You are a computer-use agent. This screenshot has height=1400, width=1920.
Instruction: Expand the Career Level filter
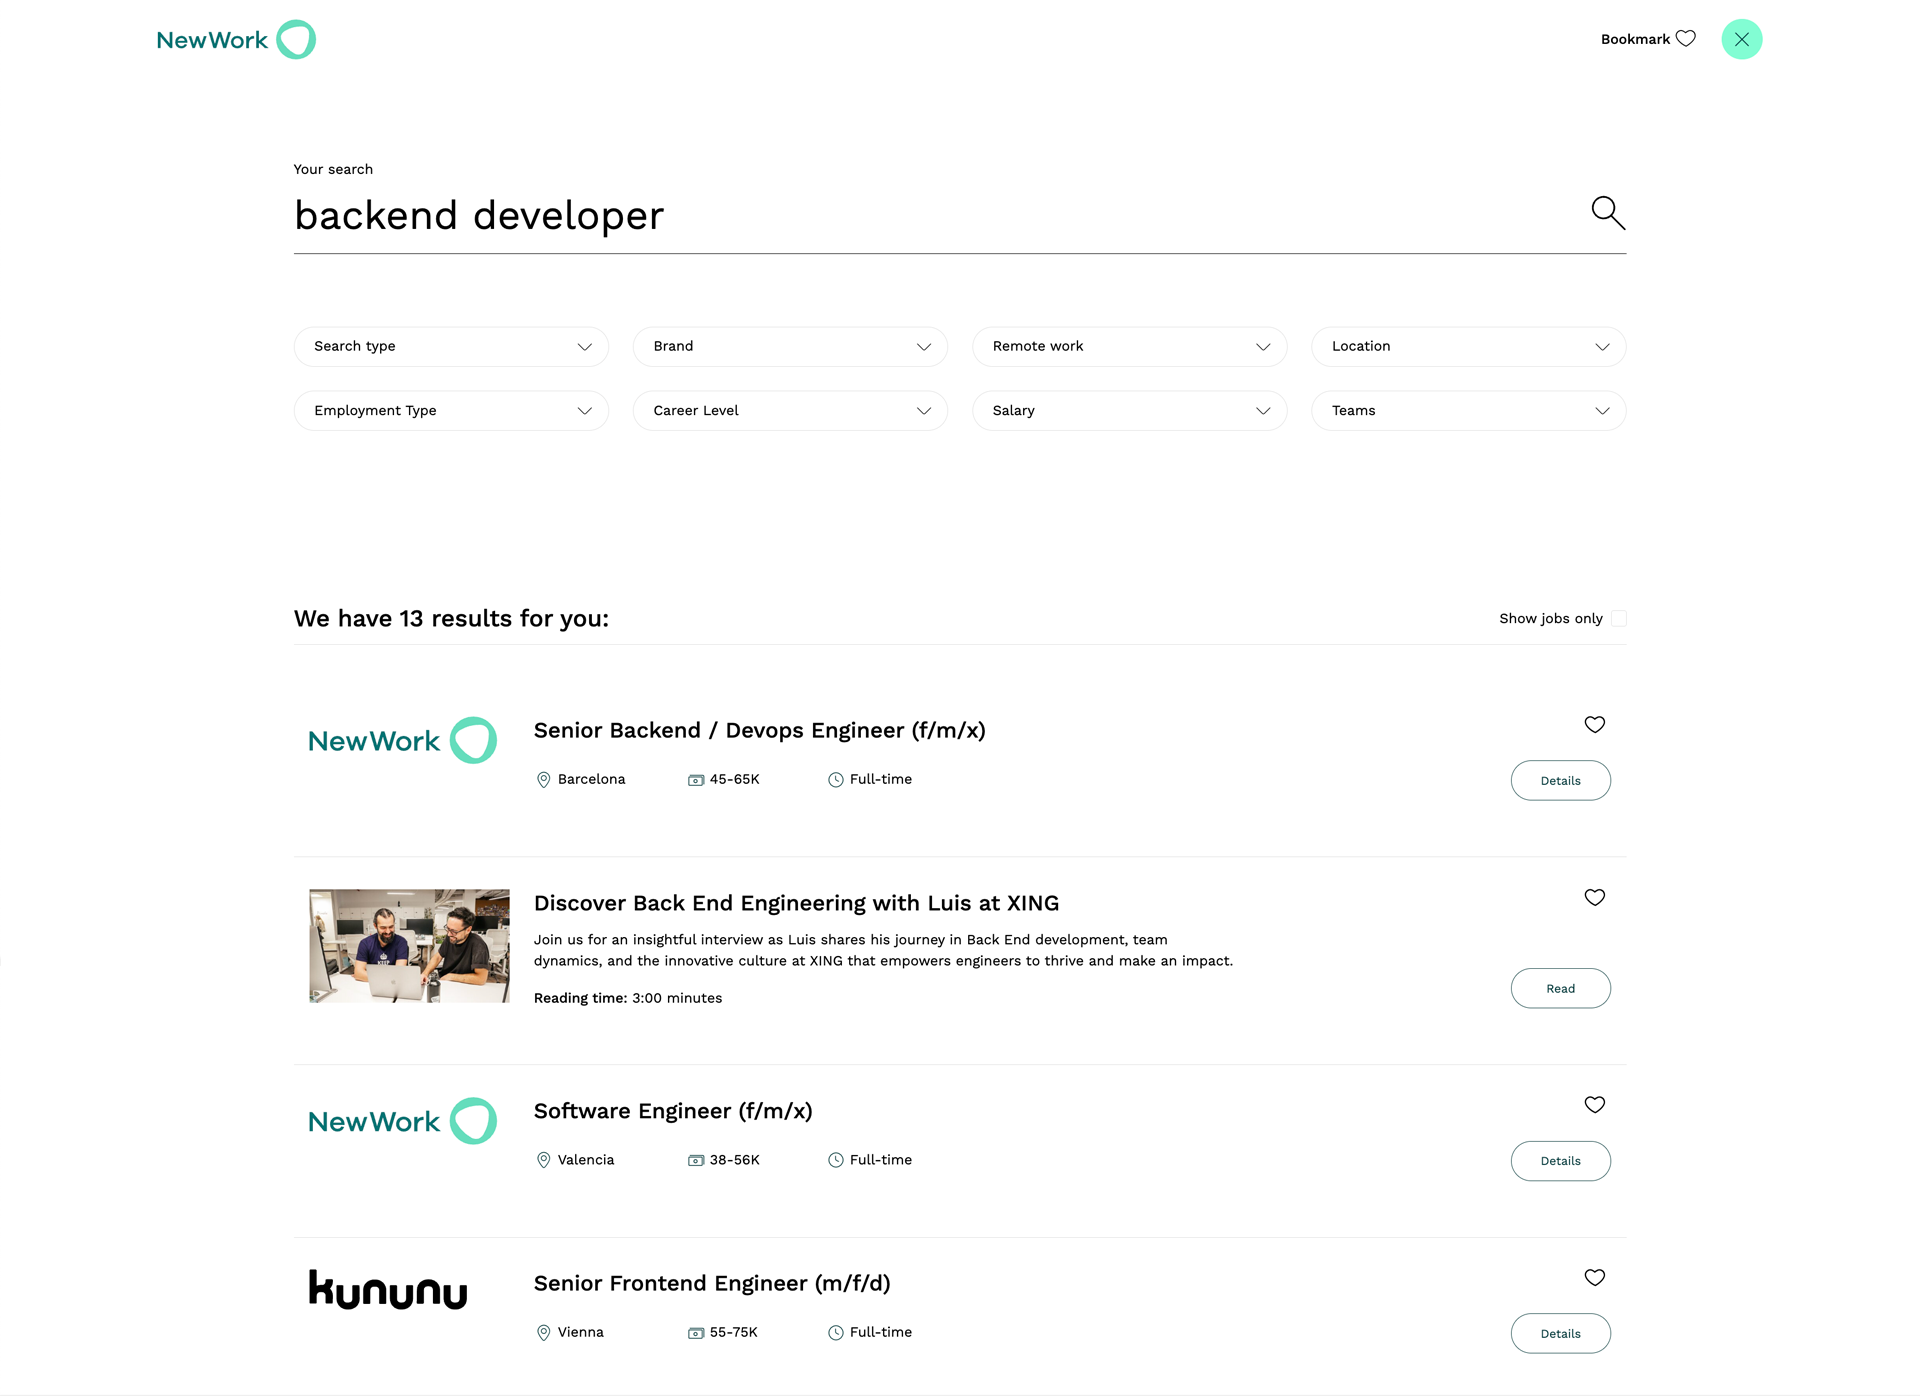coord(790,411)
